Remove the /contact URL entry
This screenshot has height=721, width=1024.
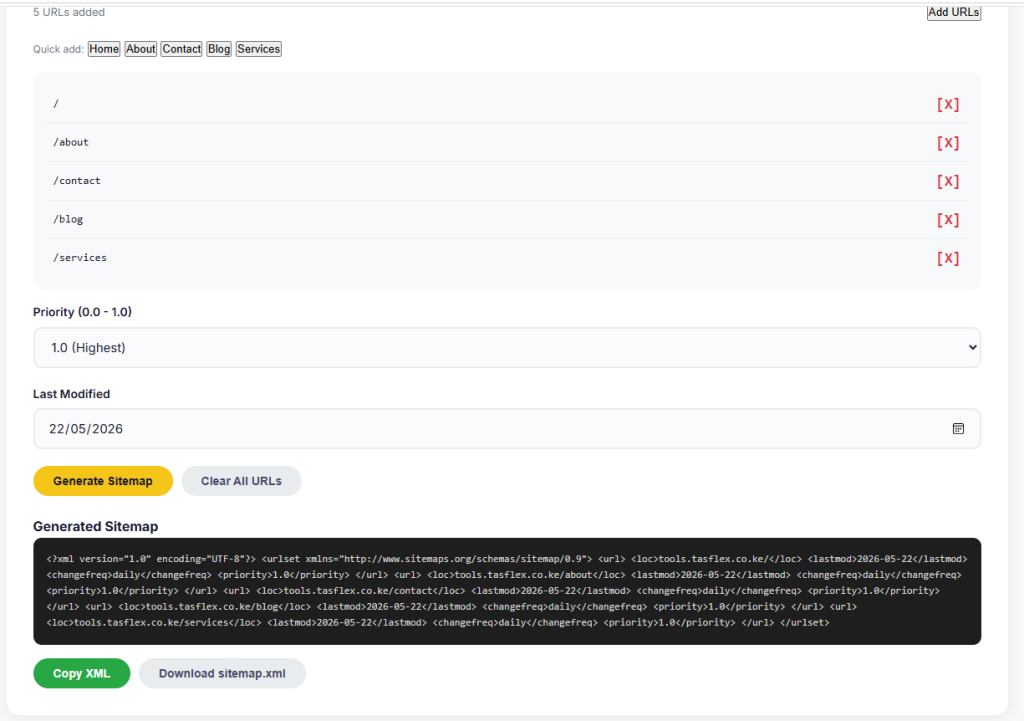coord(948,182)
